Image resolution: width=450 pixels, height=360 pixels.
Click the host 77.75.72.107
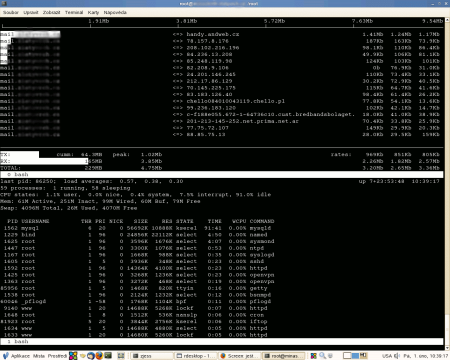tap(208, 128)
